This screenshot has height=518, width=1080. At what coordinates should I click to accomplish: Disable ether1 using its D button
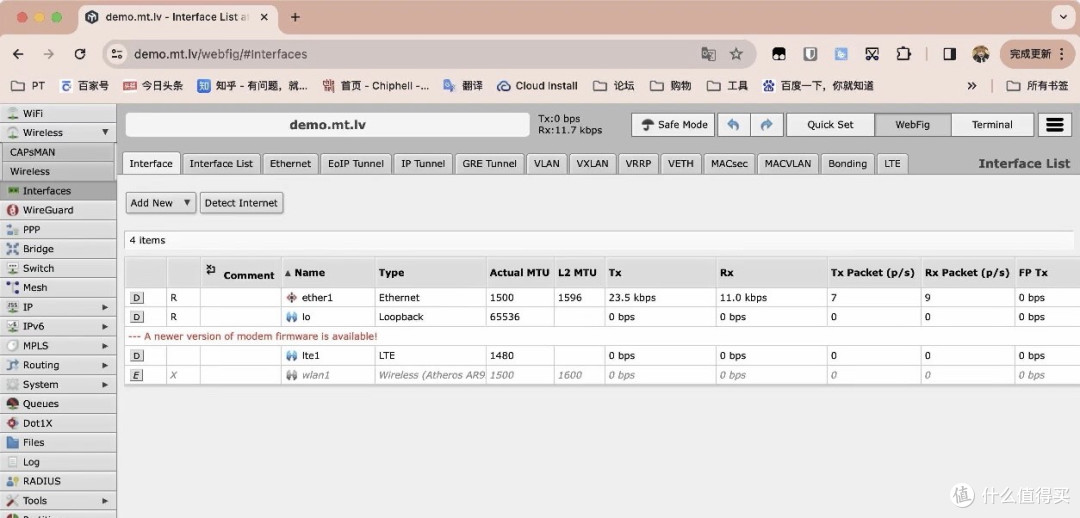(137, 298)
